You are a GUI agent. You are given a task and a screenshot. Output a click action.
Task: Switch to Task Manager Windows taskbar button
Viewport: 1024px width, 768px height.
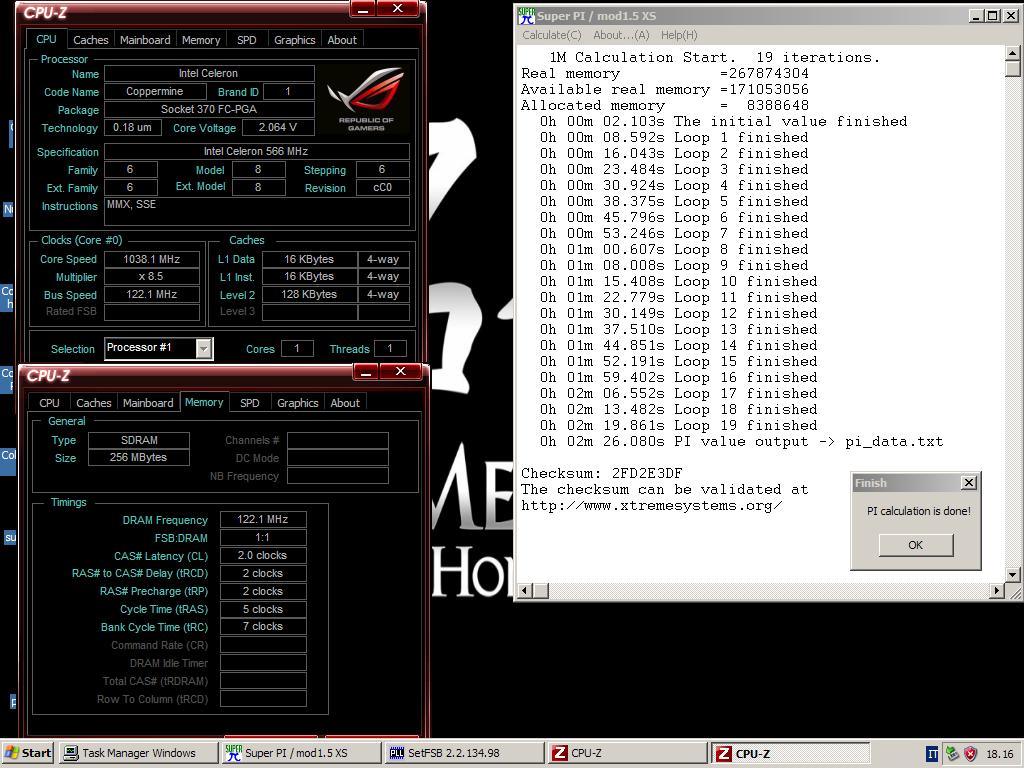138,753
